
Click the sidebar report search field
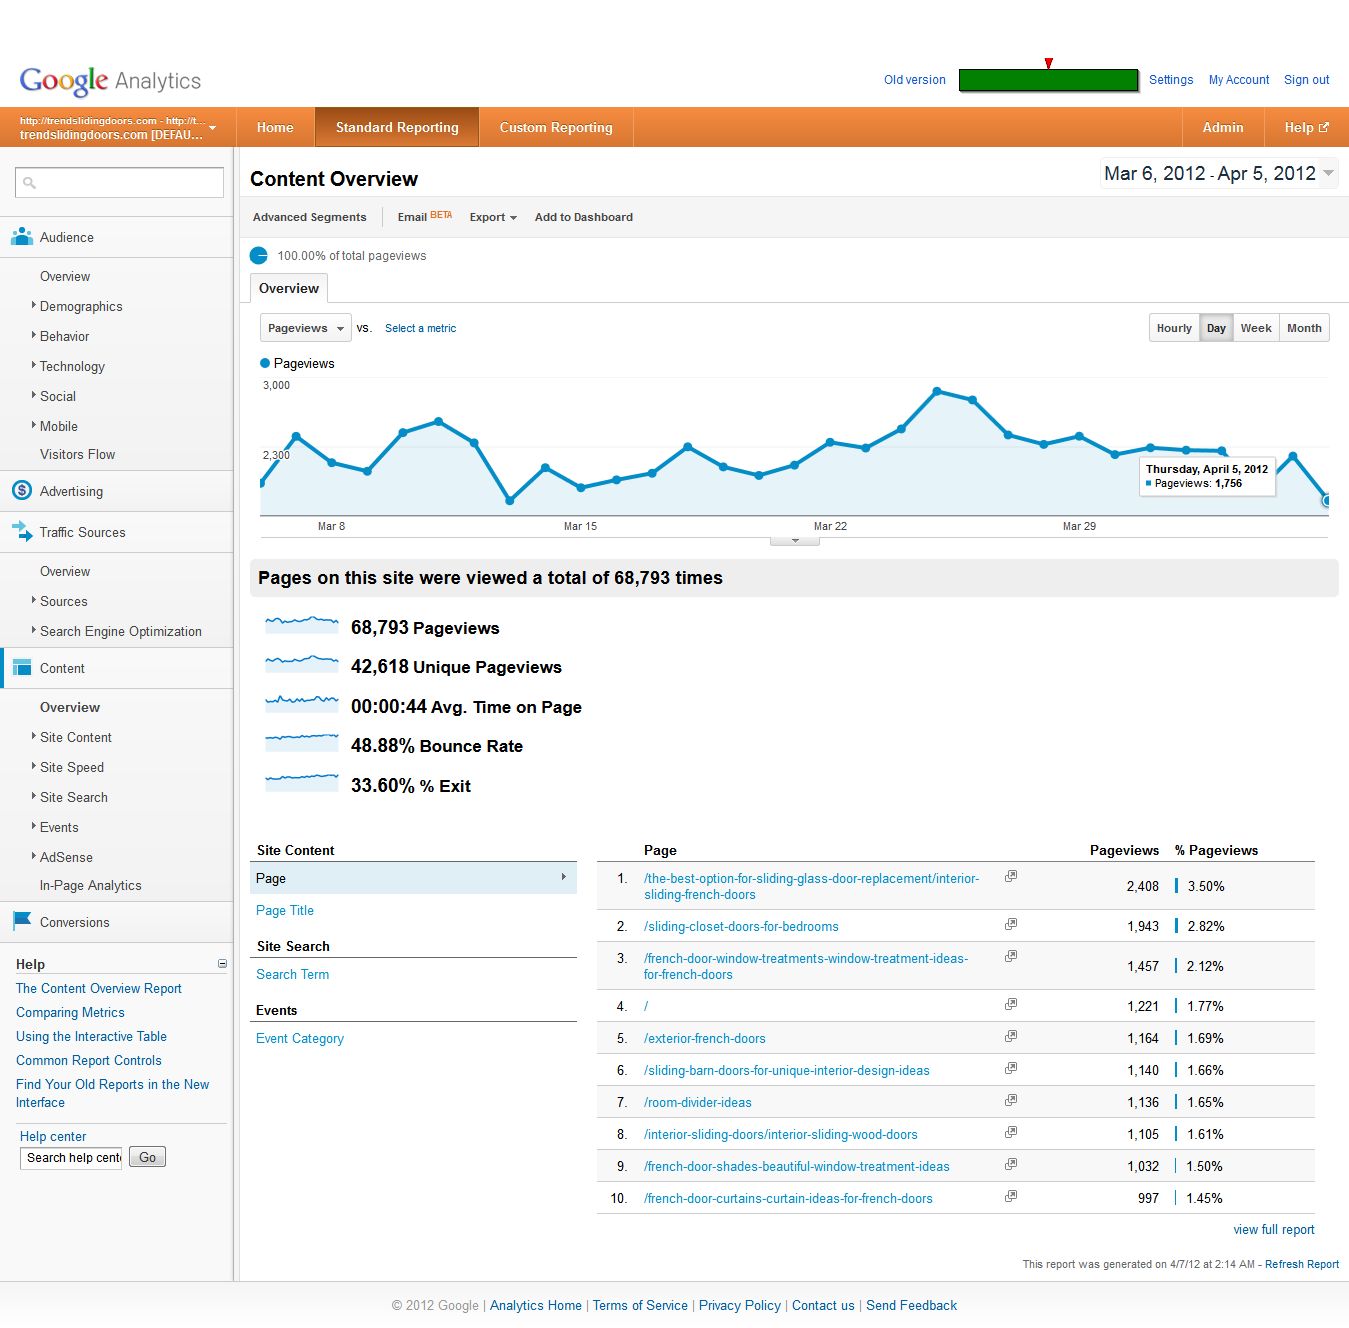(x=120, y=182)
